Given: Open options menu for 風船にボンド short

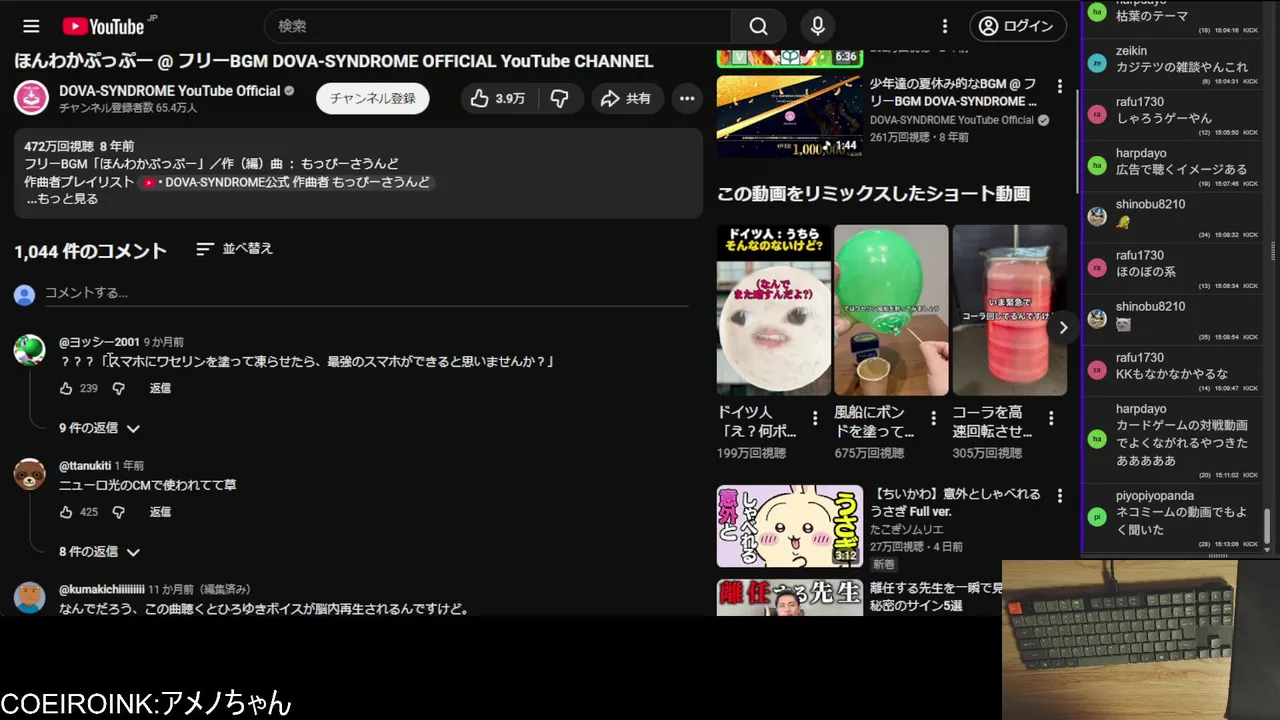Looking at the screenshot, I should click(x=933, y=418).
